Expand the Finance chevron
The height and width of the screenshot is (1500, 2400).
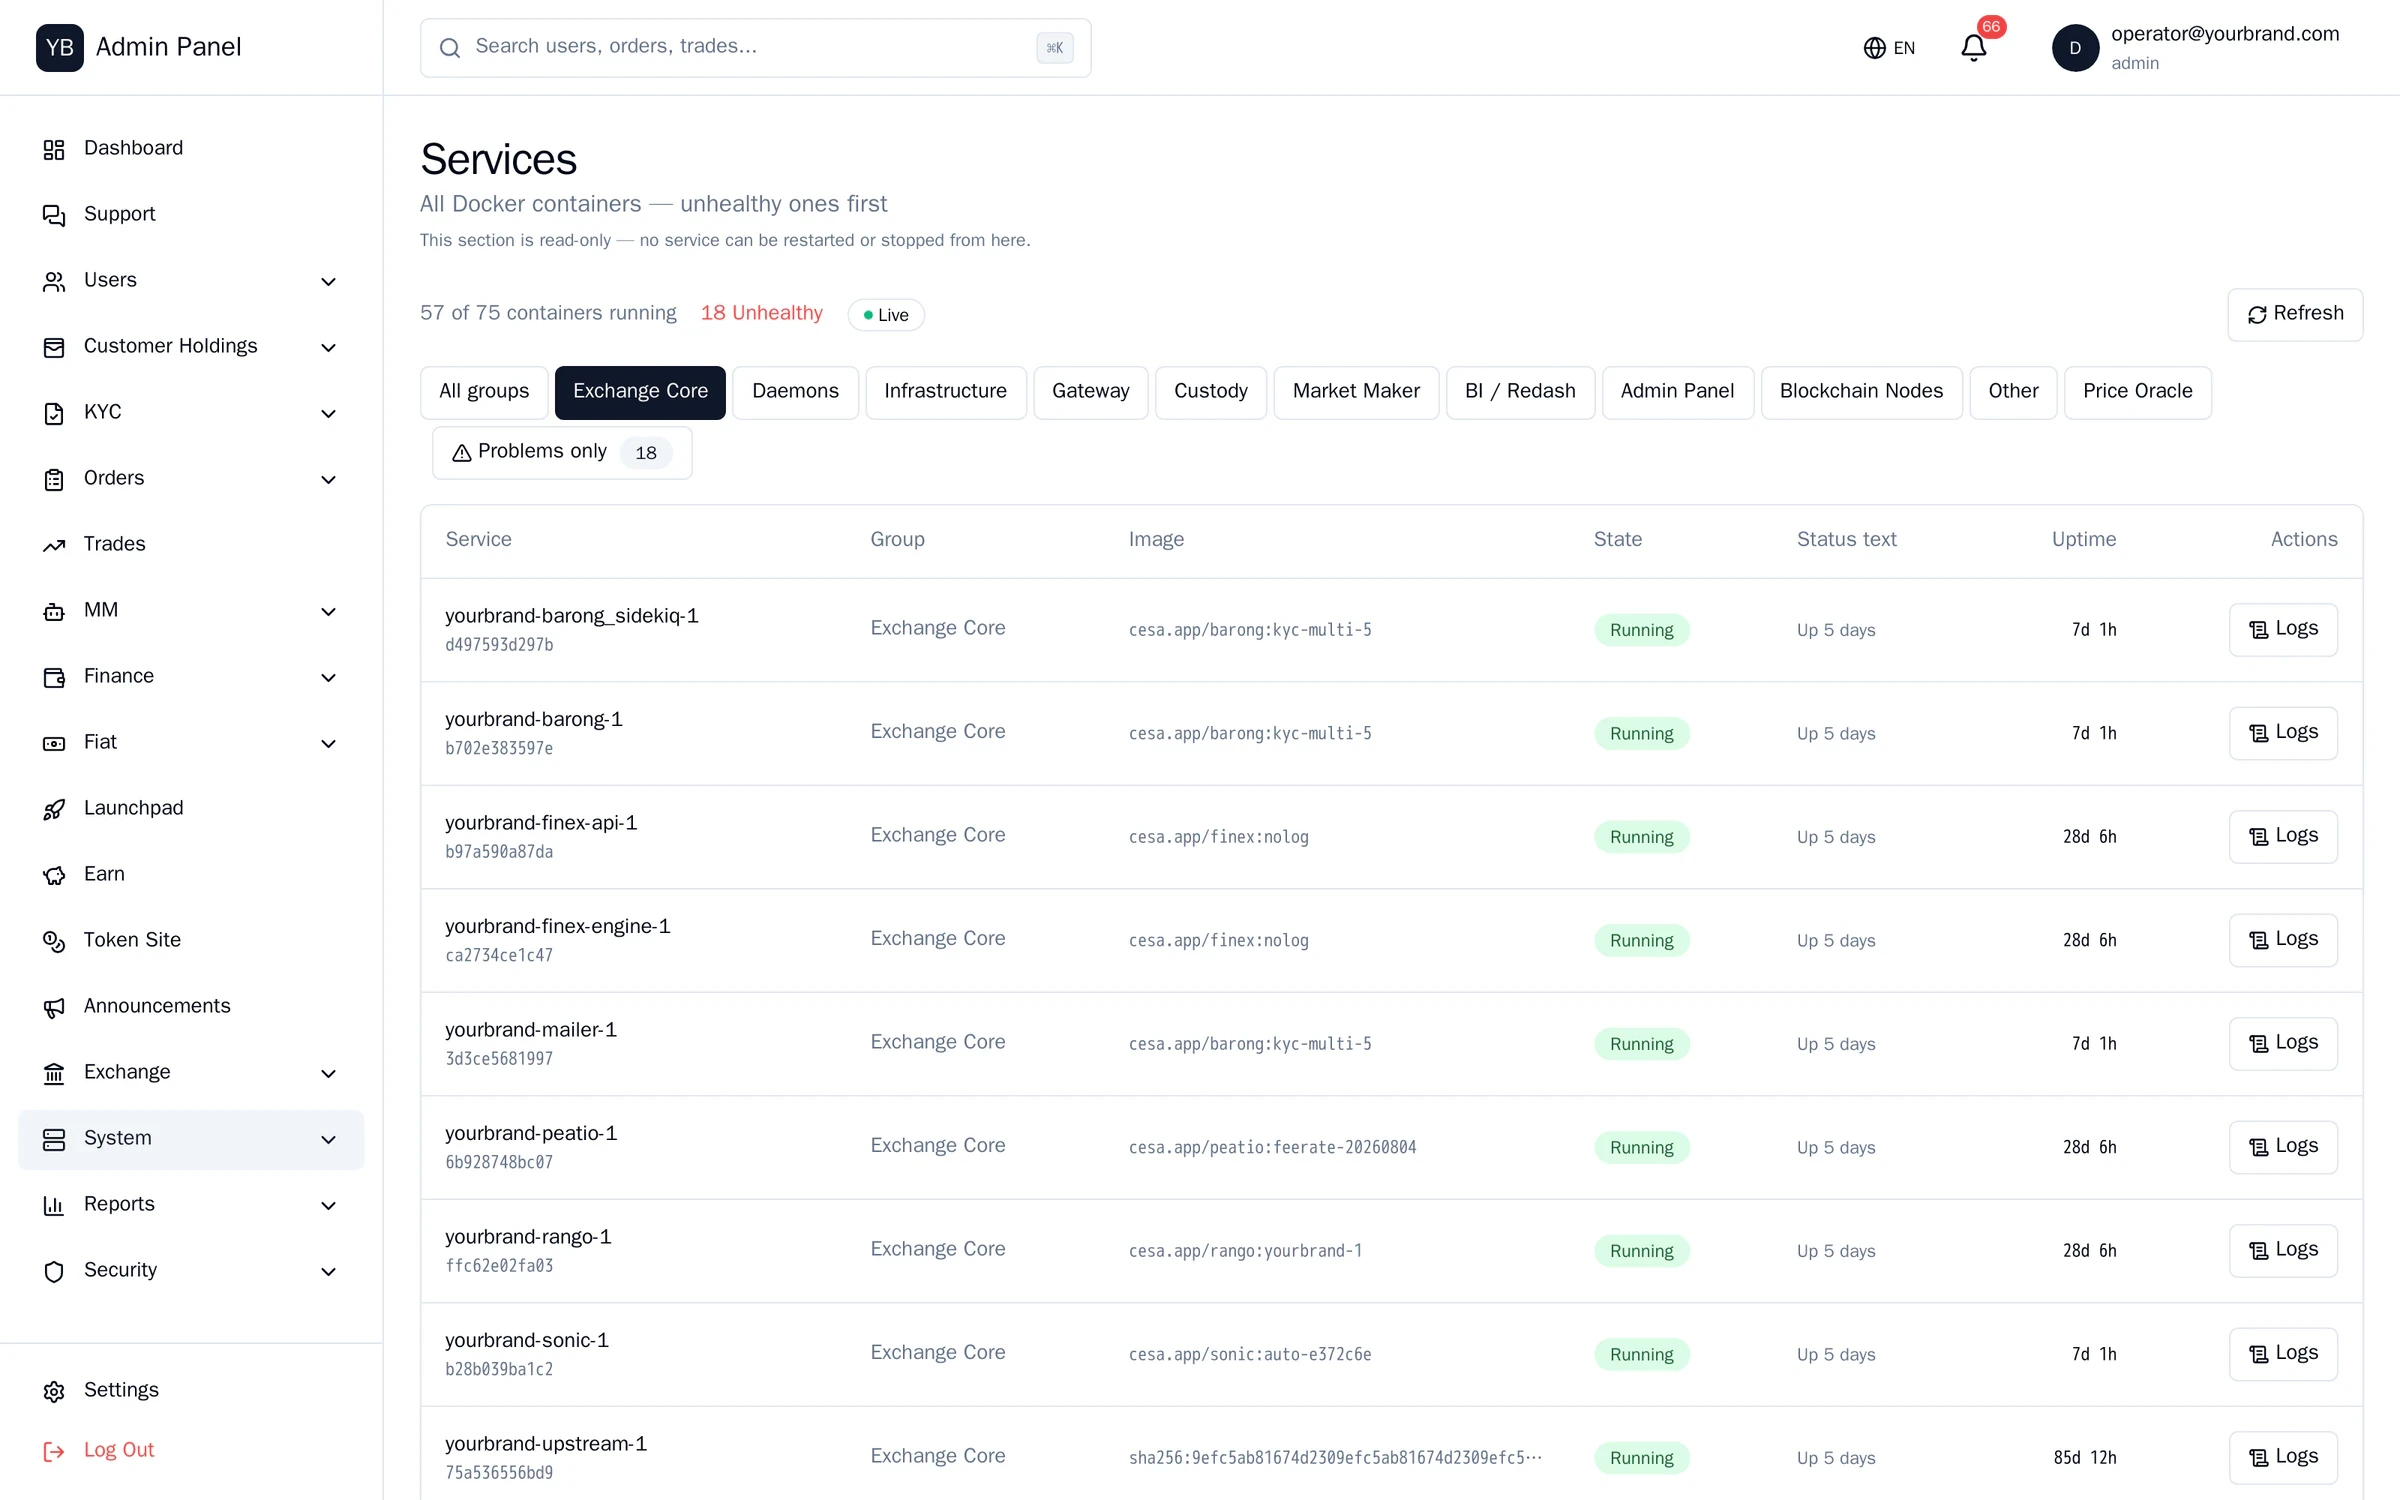[x=328, y=678]
